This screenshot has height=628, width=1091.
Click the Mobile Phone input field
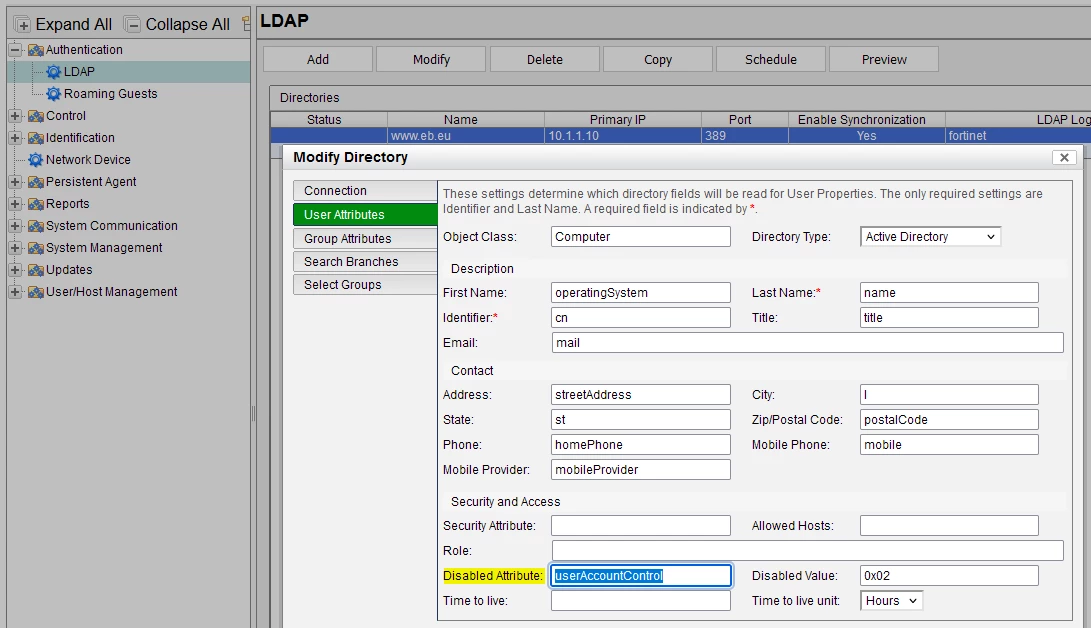coord(949,445)
